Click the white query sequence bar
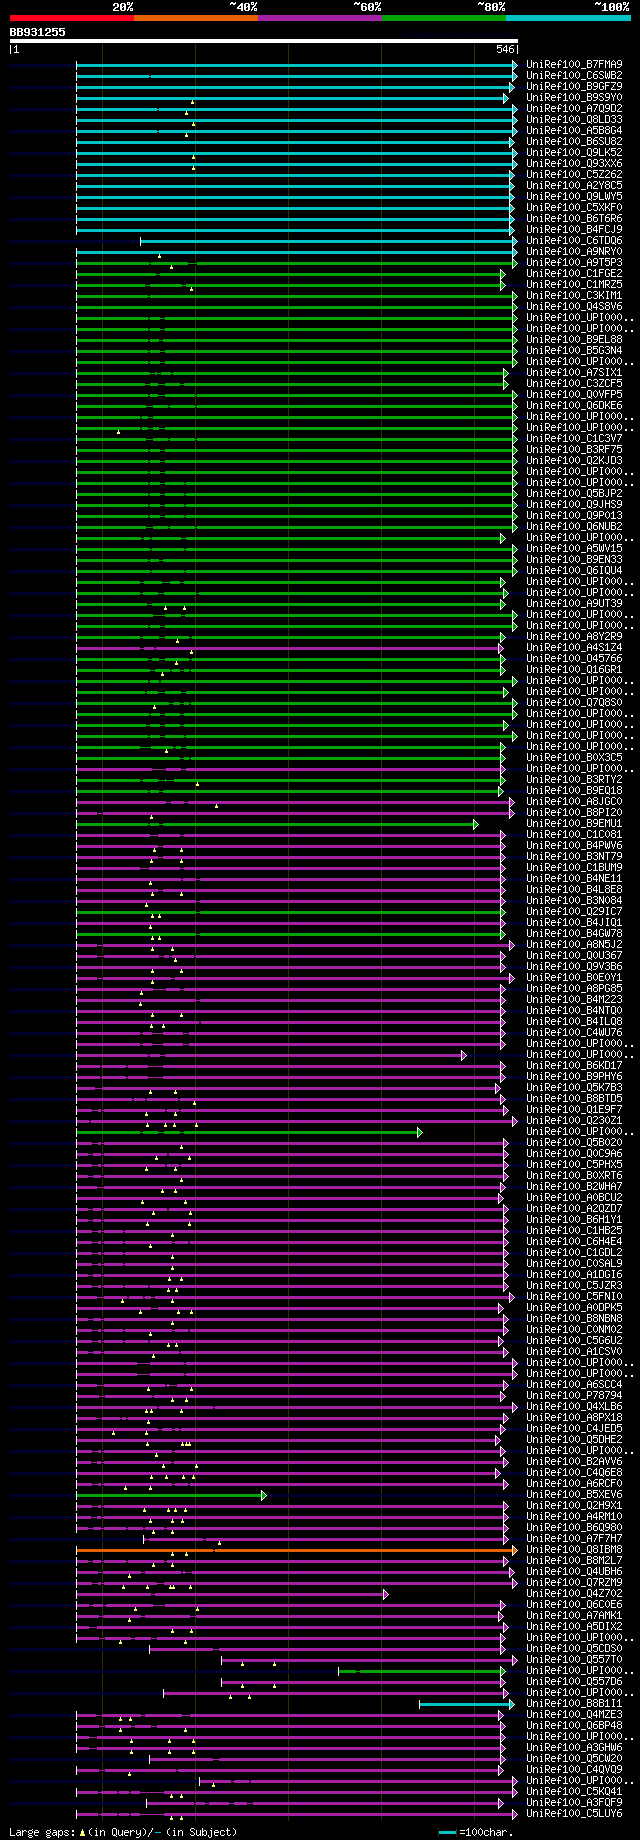Screen dimensions: 640x1840 [x=264, y=42]
